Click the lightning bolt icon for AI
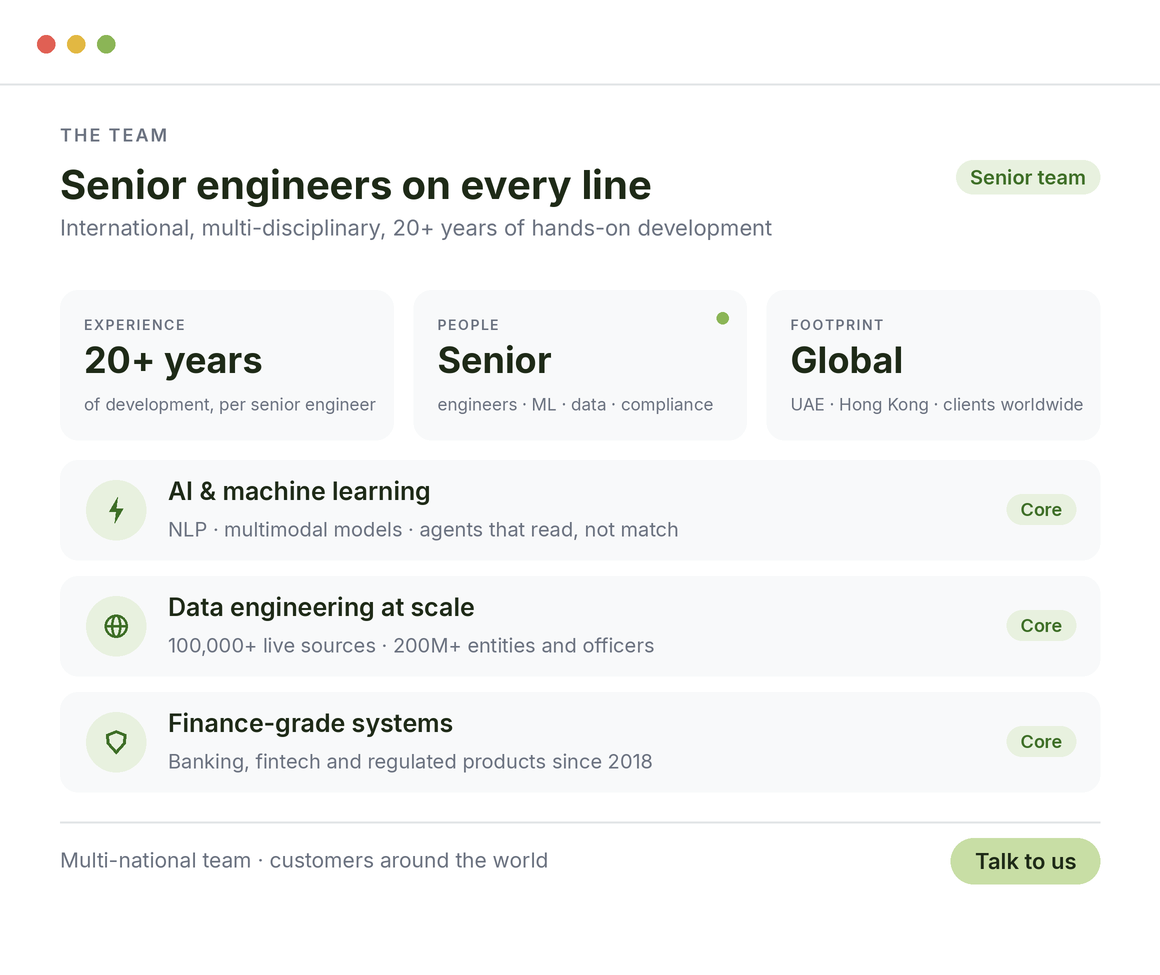Viewport: 1160px width, 975px height. [116, 510]
